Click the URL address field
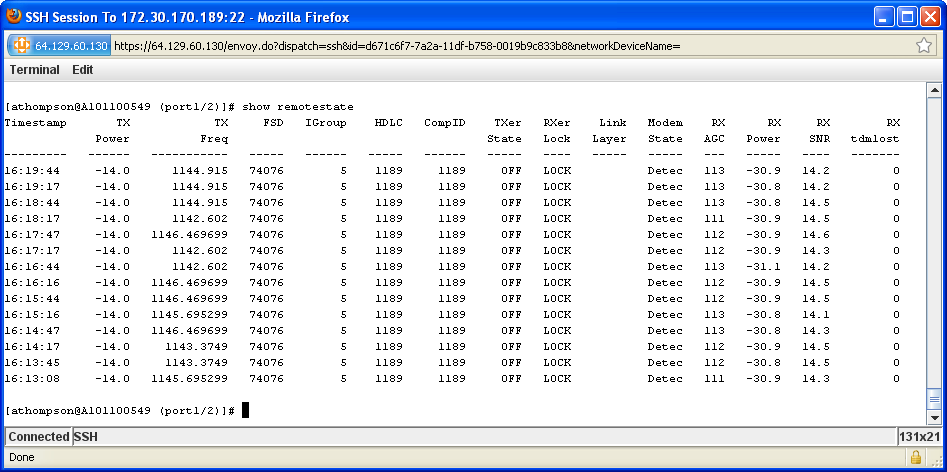The width and height of the screenshot is (947, 472). coord(500,46)
